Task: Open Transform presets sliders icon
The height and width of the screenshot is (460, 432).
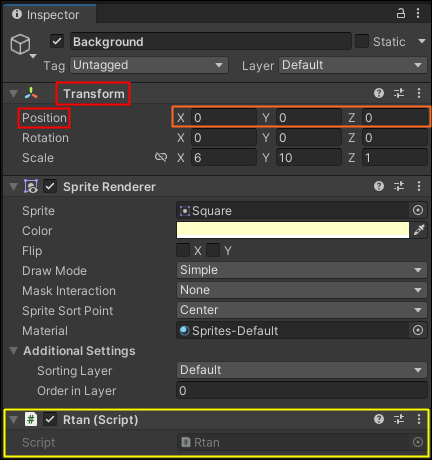Action: [x=399, y=93]
